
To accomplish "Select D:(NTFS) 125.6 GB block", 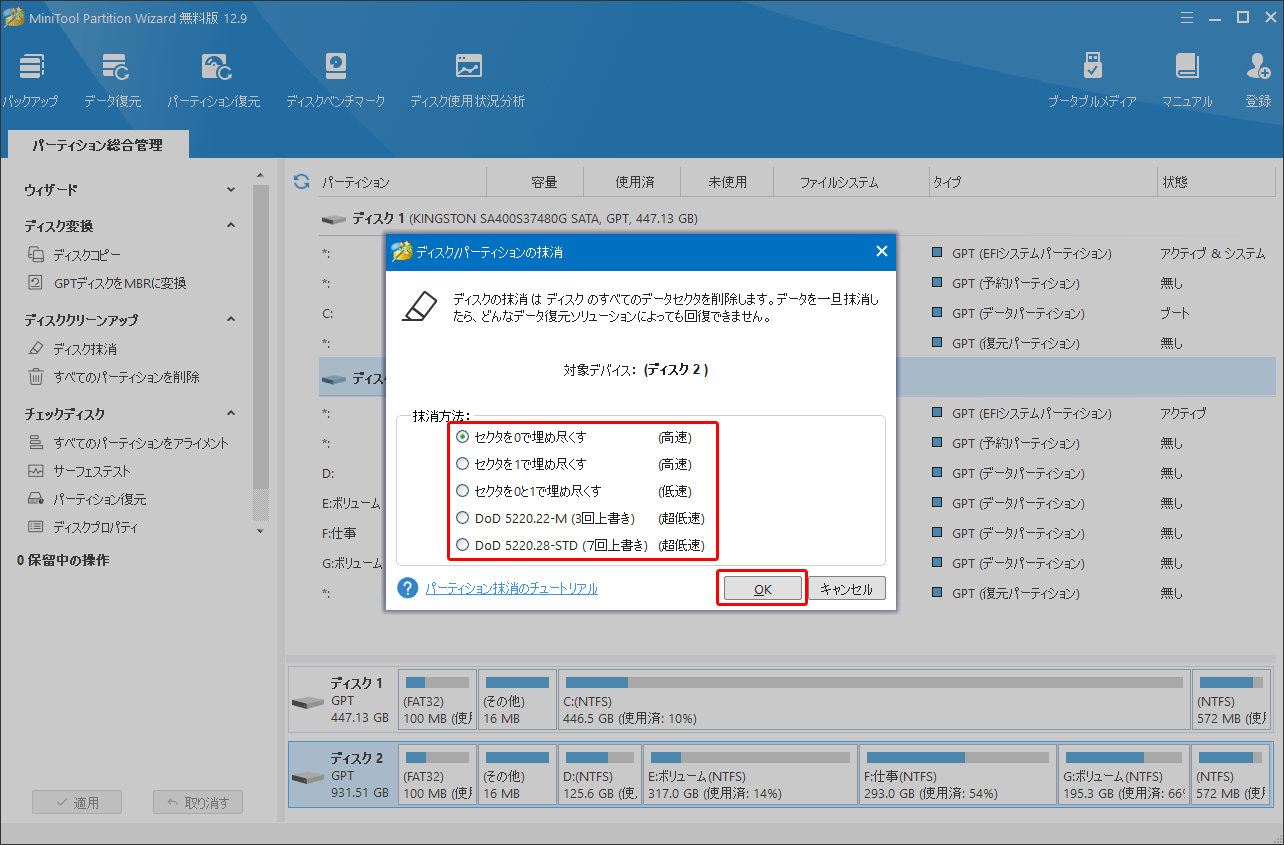I will pyautogui.click(x=598, y=775).
